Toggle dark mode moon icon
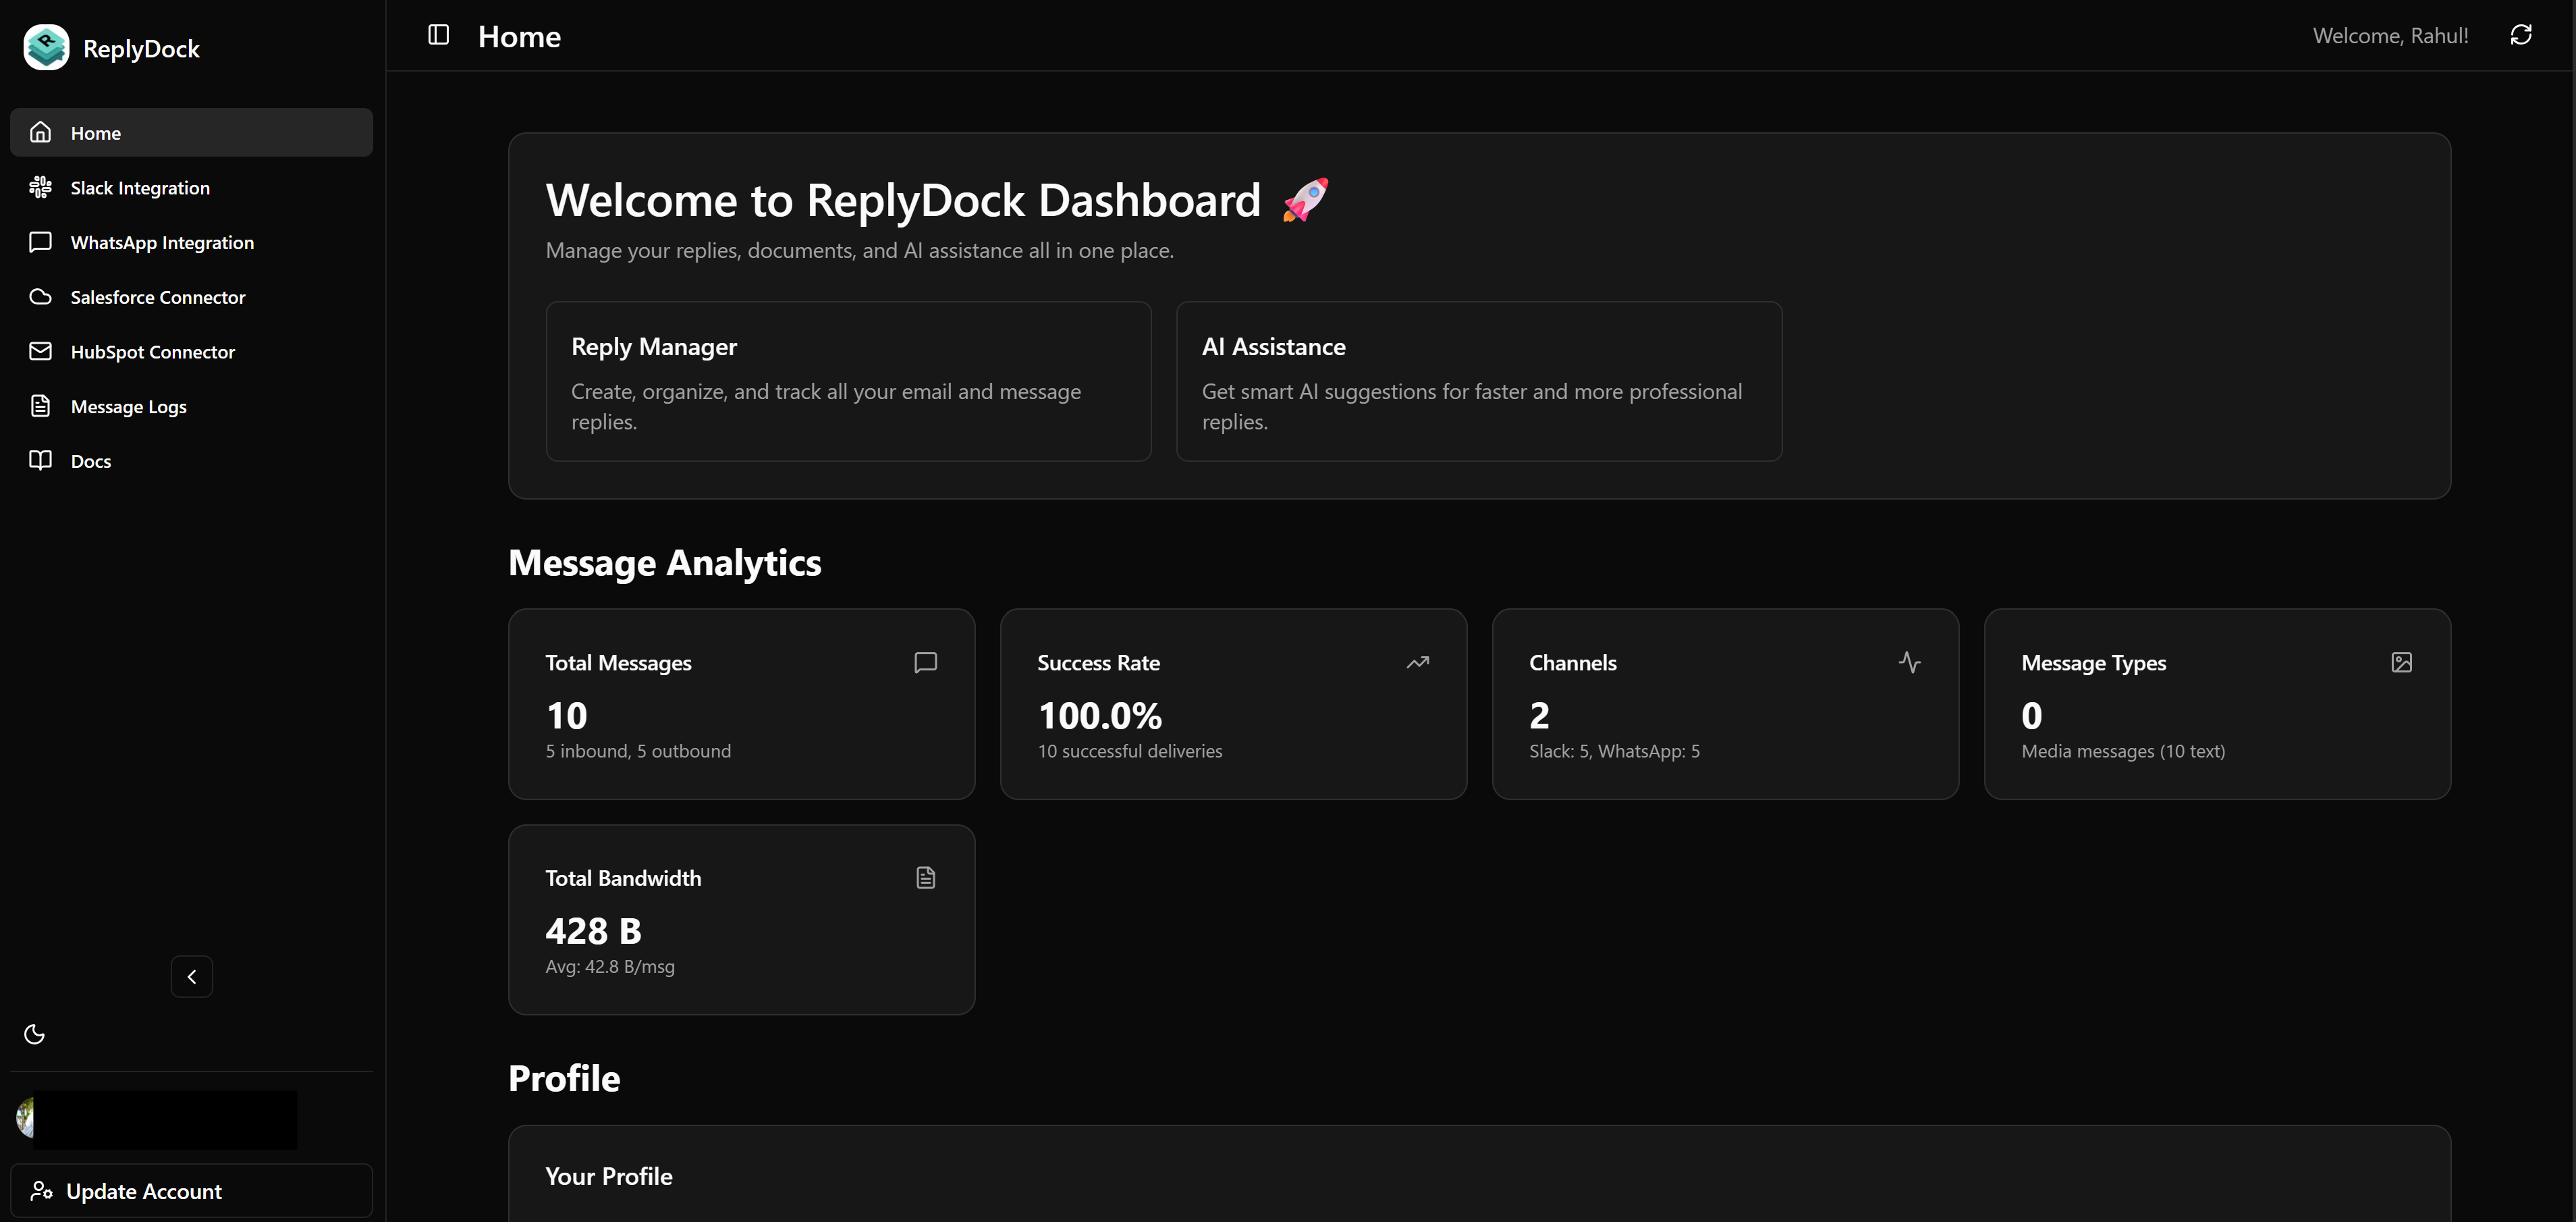Viewport: 2576px width, 1222px height. (35, 1034)
